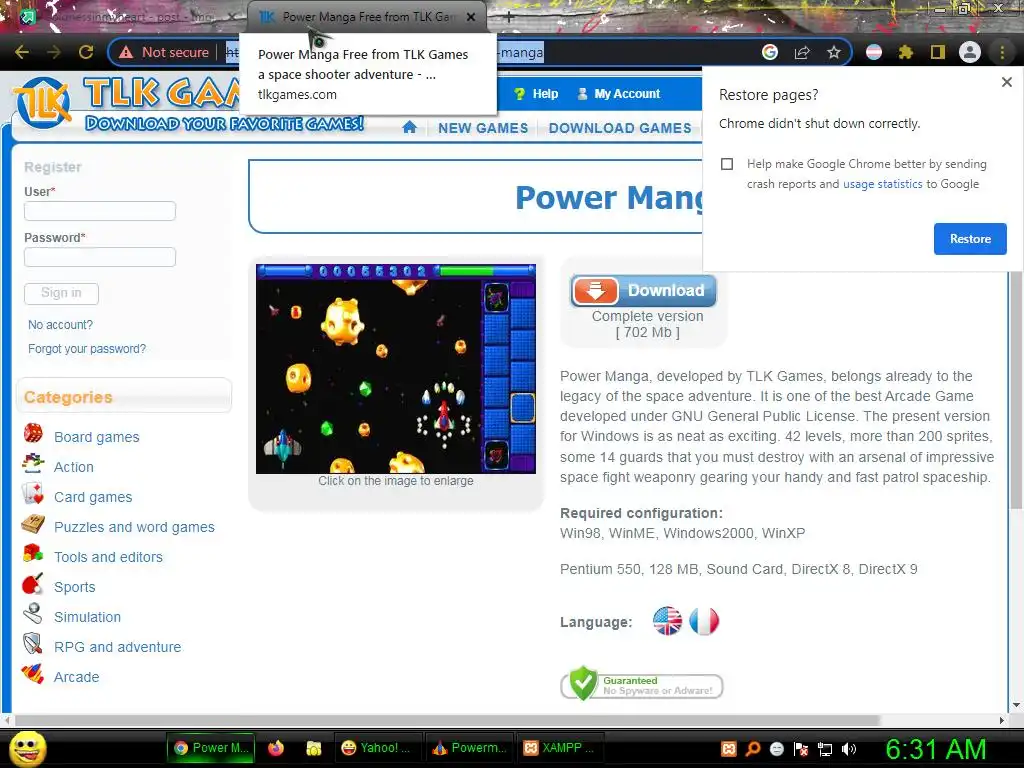Click the striped extension icon beside bookmark star
Screen dimensions: 1024x768
874,52
